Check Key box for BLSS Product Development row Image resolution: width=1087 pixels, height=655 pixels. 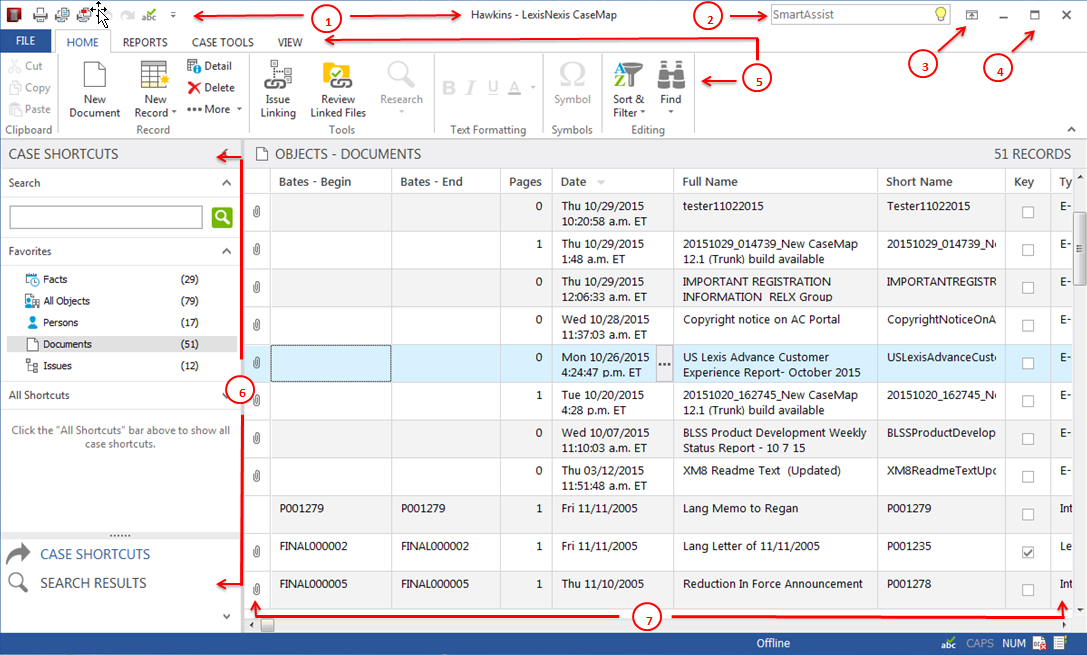1027,439
